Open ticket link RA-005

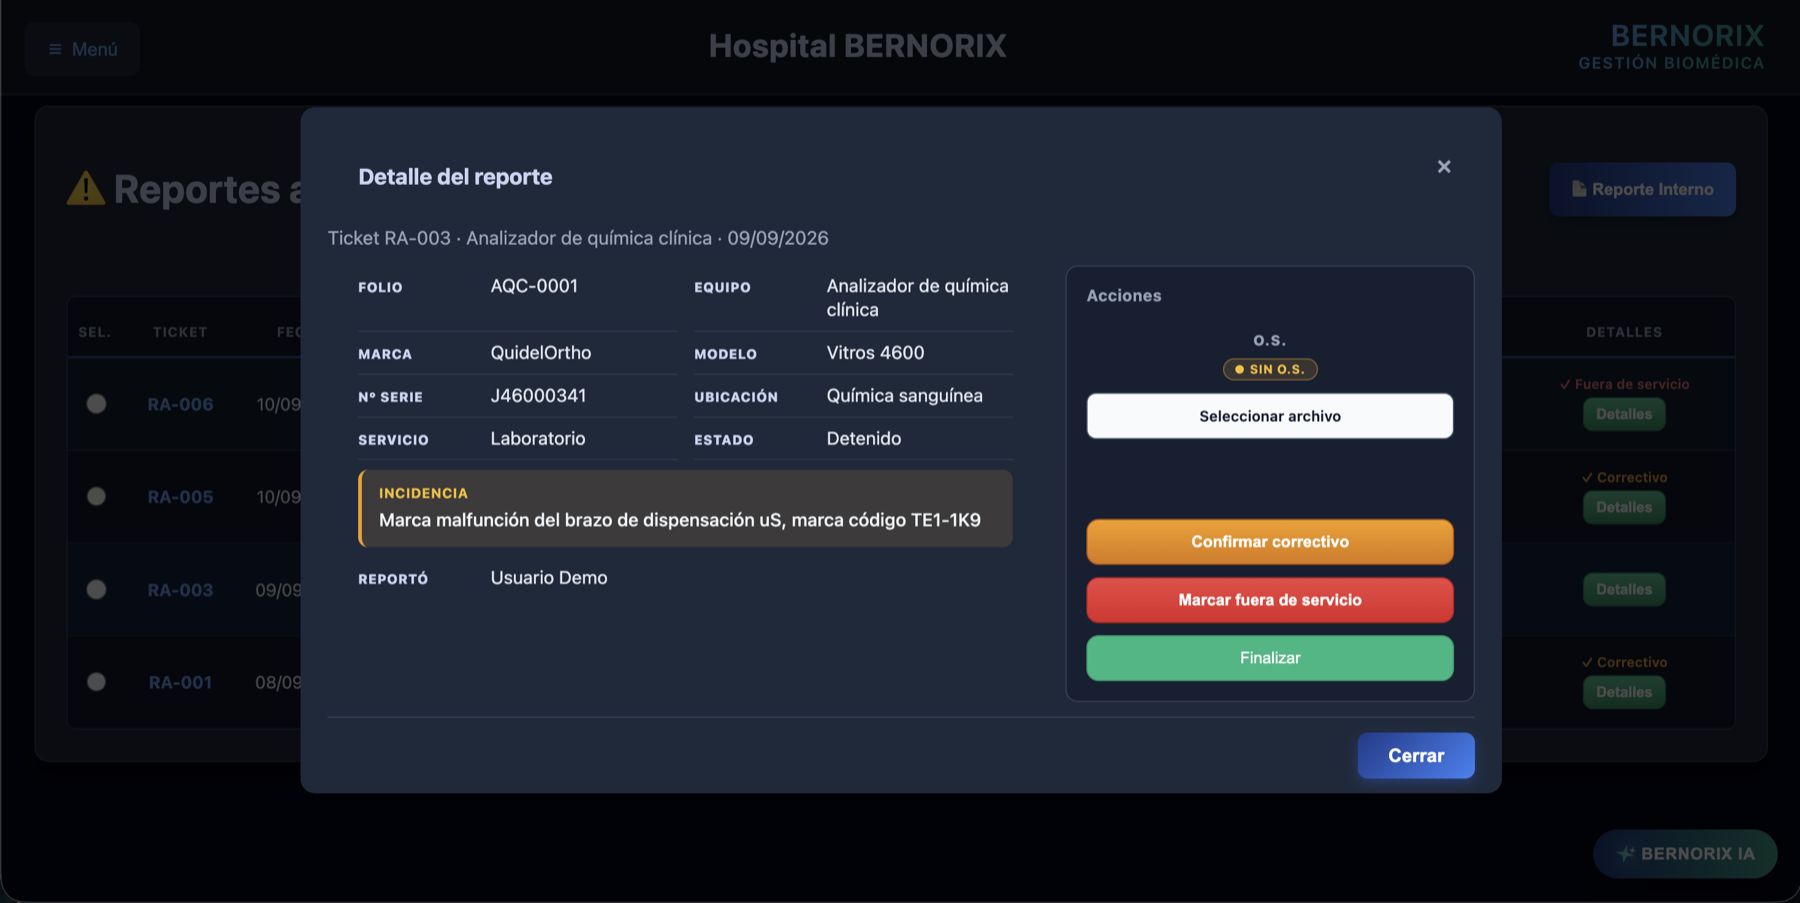[180, 497]
